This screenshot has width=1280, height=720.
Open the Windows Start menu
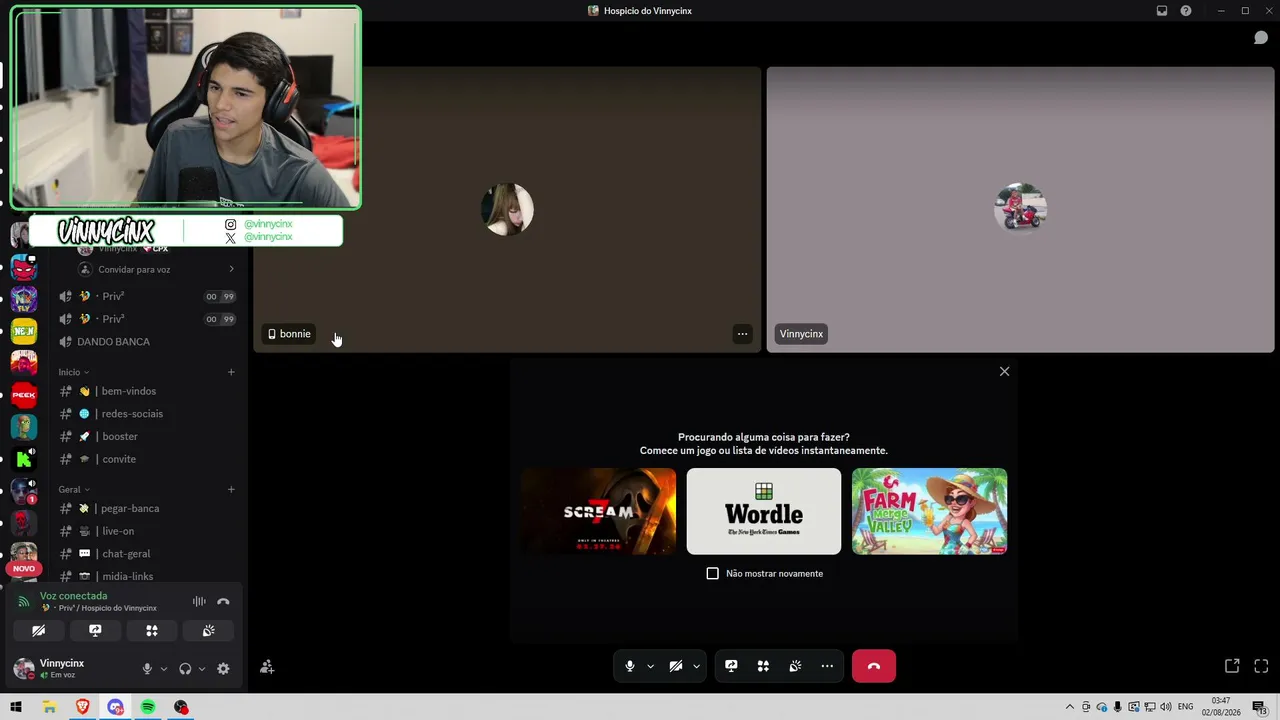coord(16,707)
